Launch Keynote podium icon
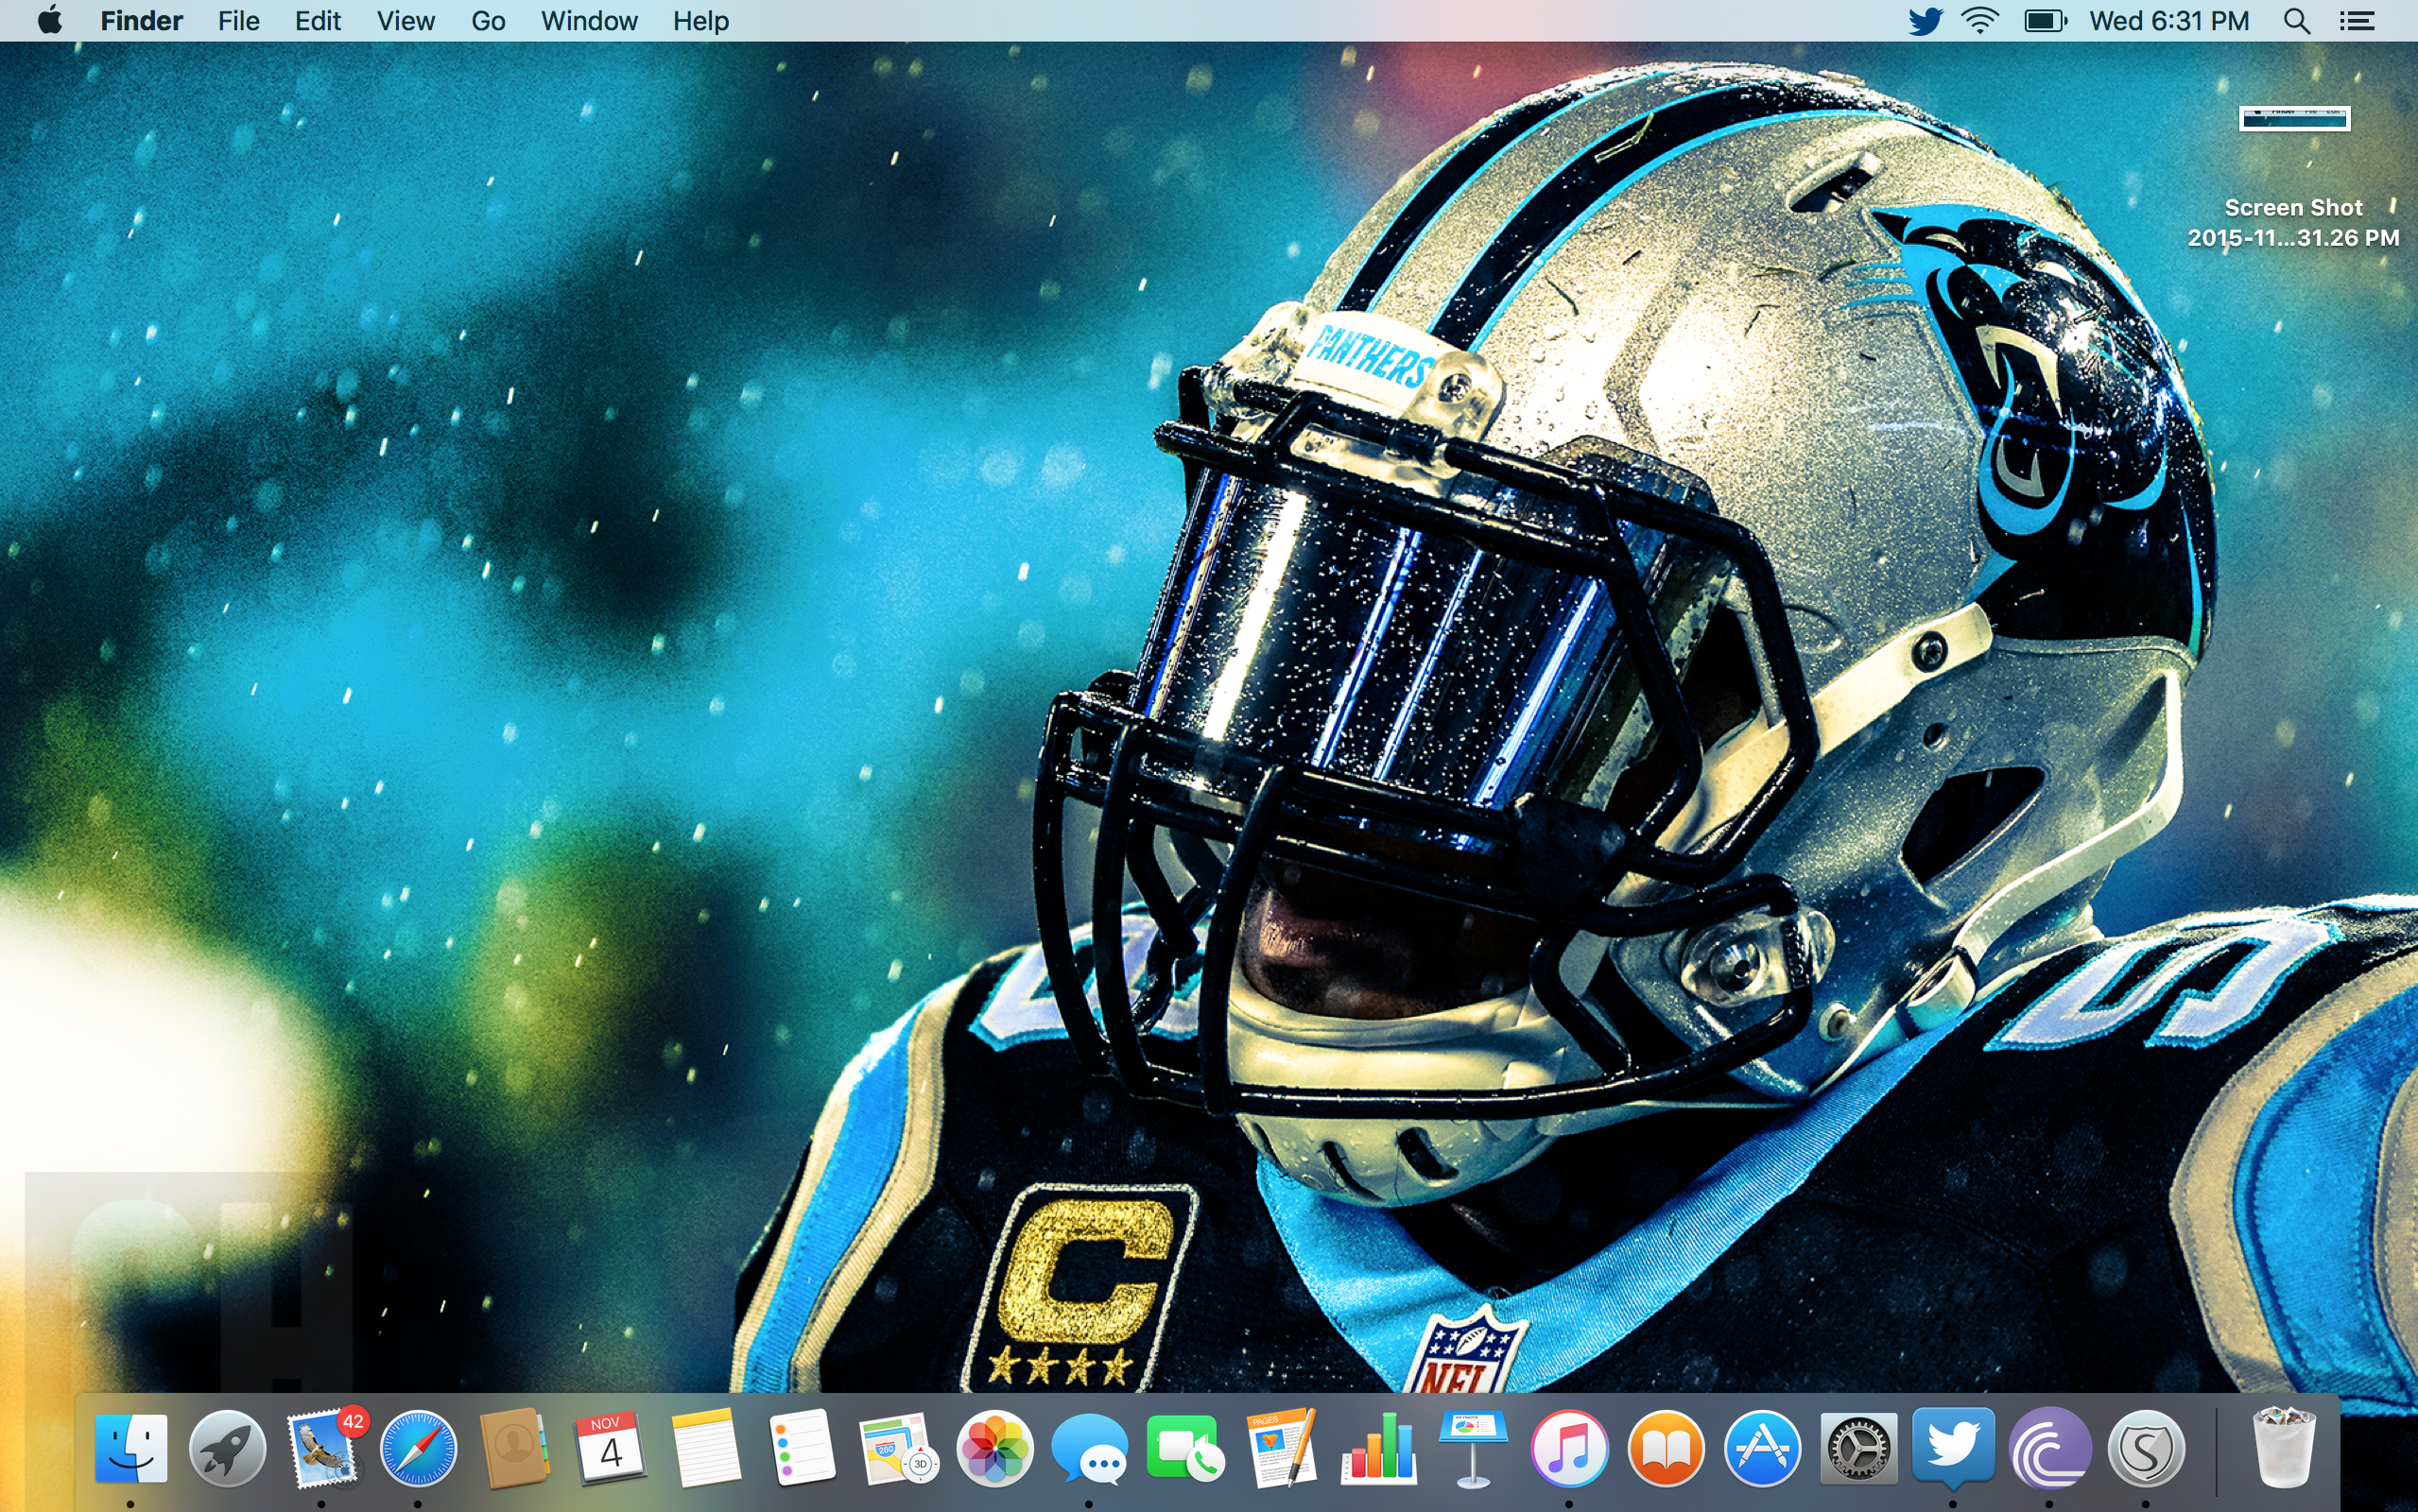The image size is (2418, 1512). [1473, 1448]
